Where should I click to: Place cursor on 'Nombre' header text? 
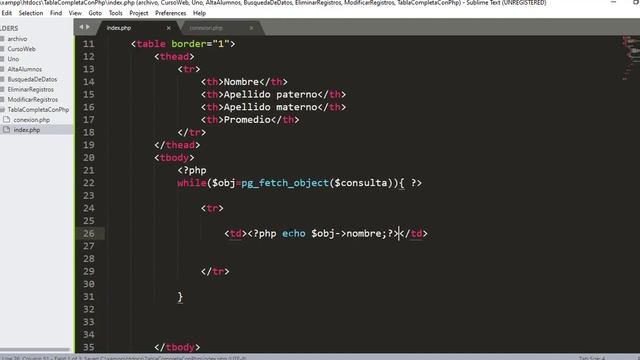[x=241, y=82]
